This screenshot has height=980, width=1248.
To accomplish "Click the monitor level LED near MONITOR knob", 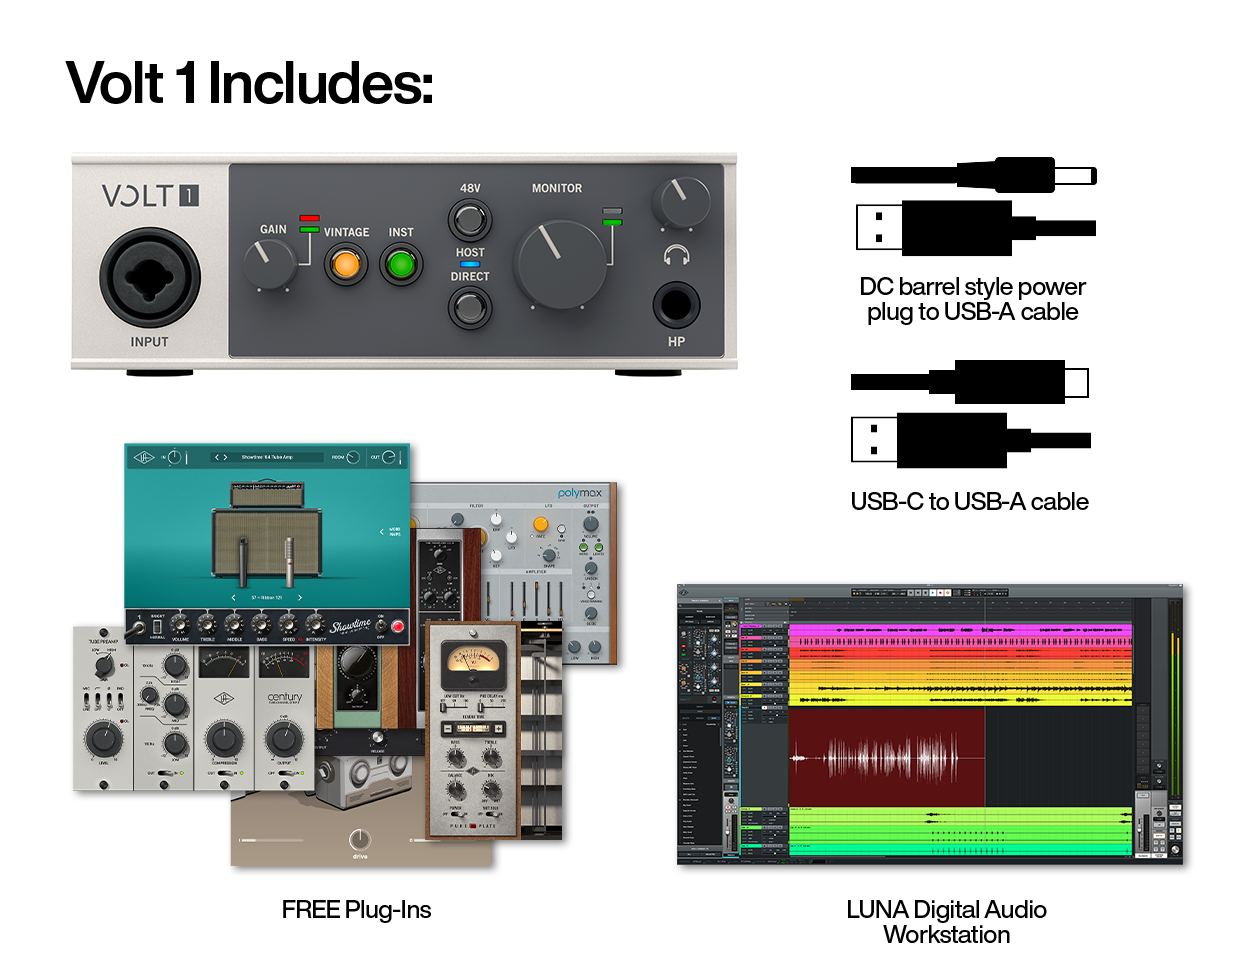I will point(612,216).
